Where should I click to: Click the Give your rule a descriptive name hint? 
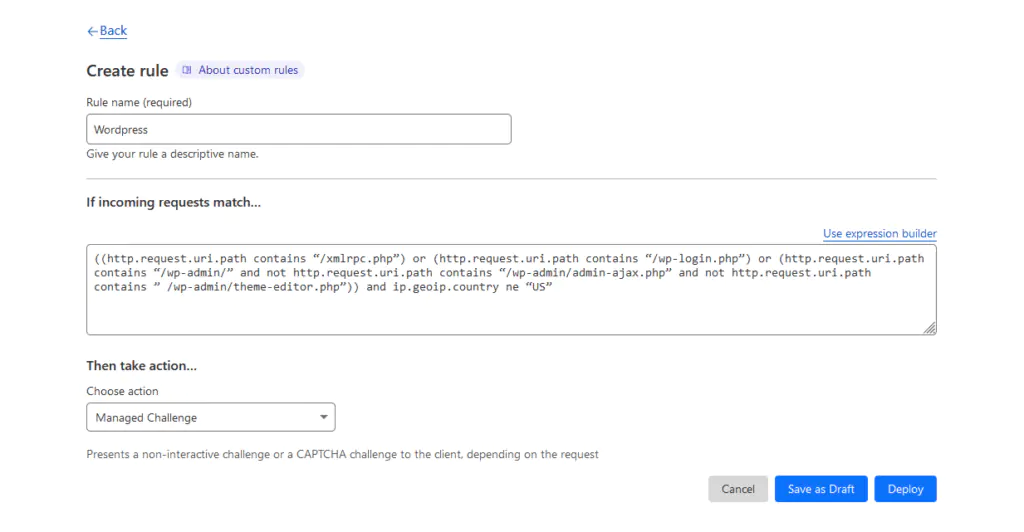[x=172, y=154]
